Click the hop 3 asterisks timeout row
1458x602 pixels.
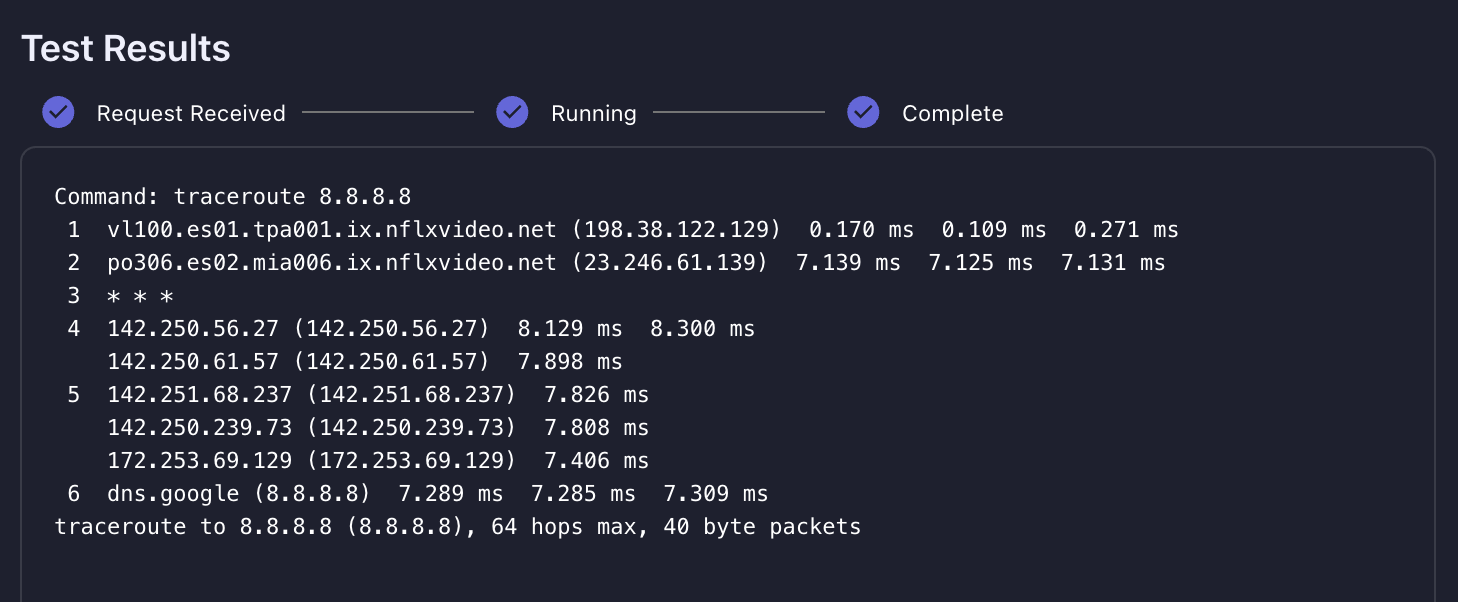point(140,296)
